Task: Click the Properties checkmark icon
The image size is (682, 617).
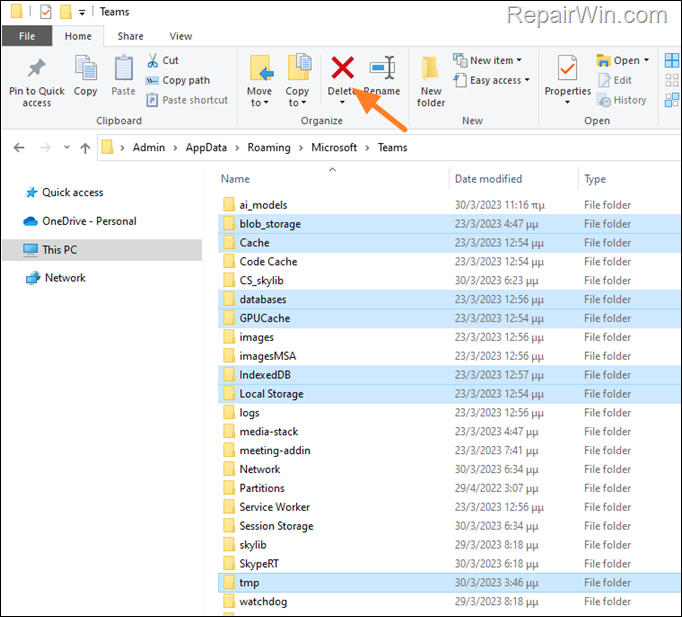Action: tap(568, 68)
